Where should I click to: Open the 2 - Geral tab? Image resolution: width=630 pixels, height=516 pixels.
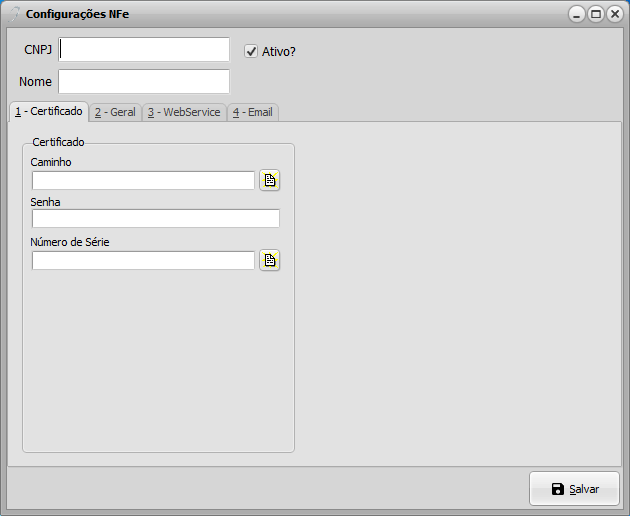(x=115, y=112)
